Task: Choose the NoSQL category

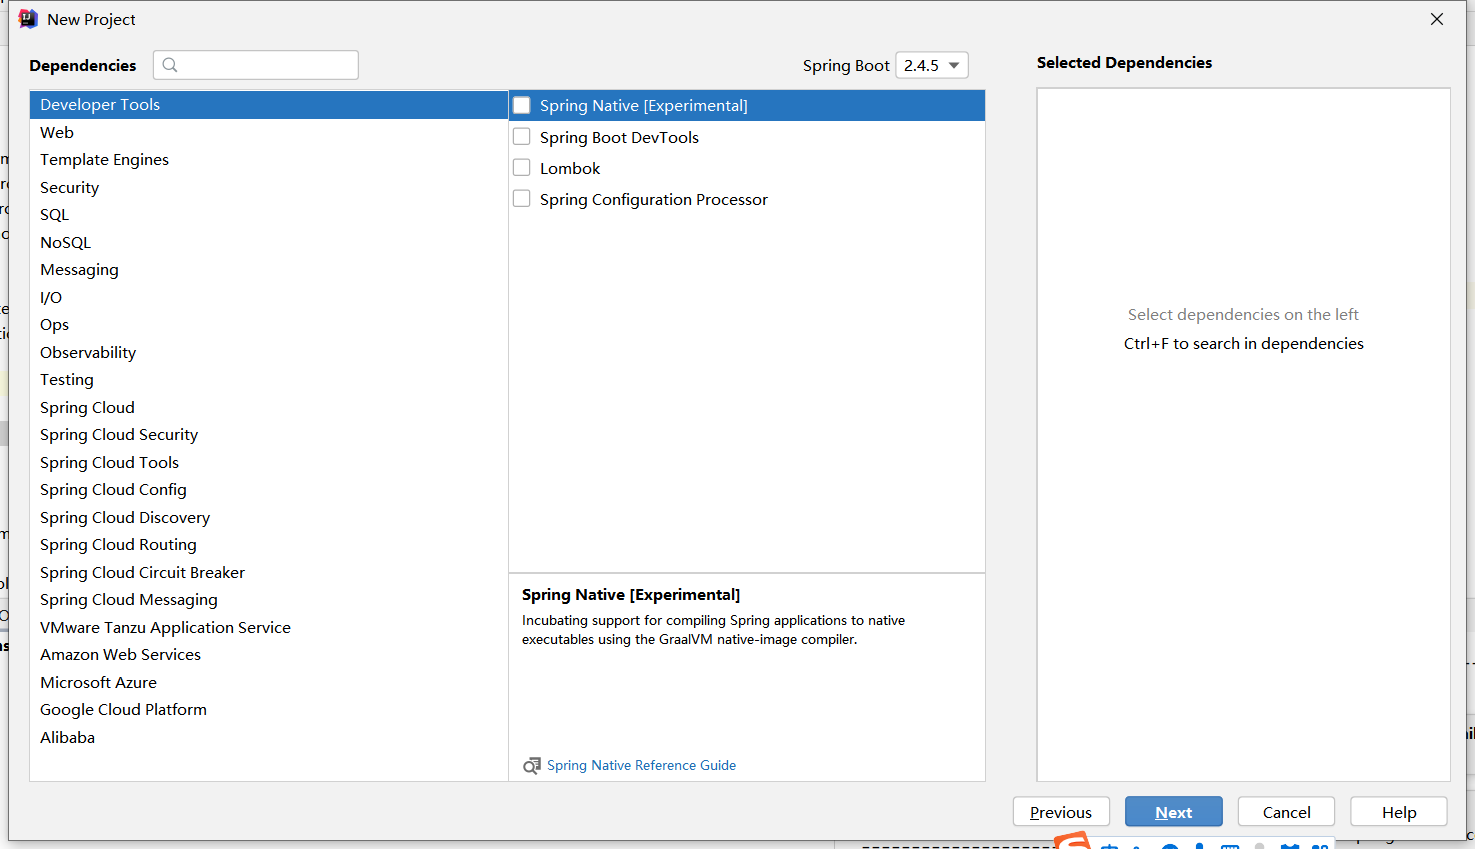Action: pos(269,242)
